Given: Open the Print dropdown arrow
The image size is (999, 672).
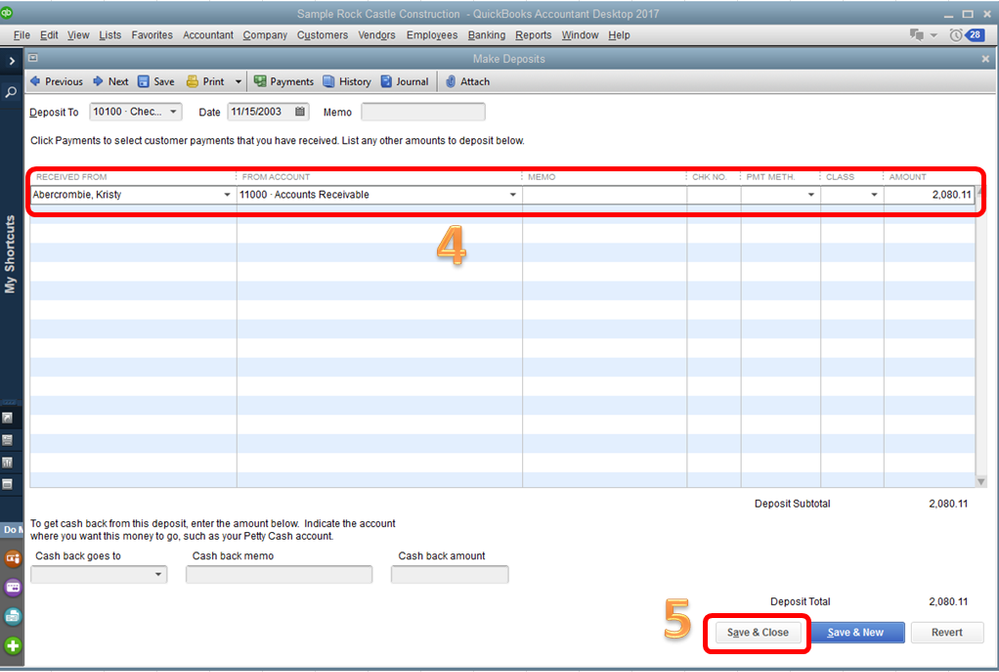Looking at the screenshot, I should pos(238,82).
